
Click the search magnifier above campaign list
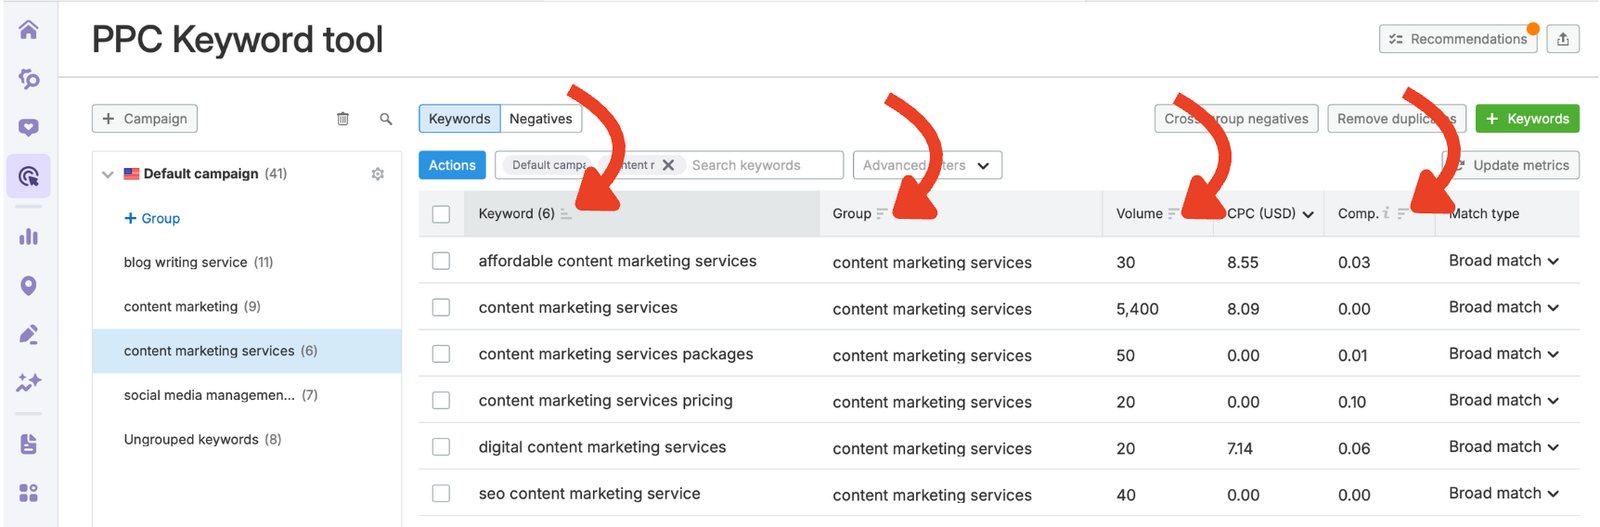coord(386,119)
